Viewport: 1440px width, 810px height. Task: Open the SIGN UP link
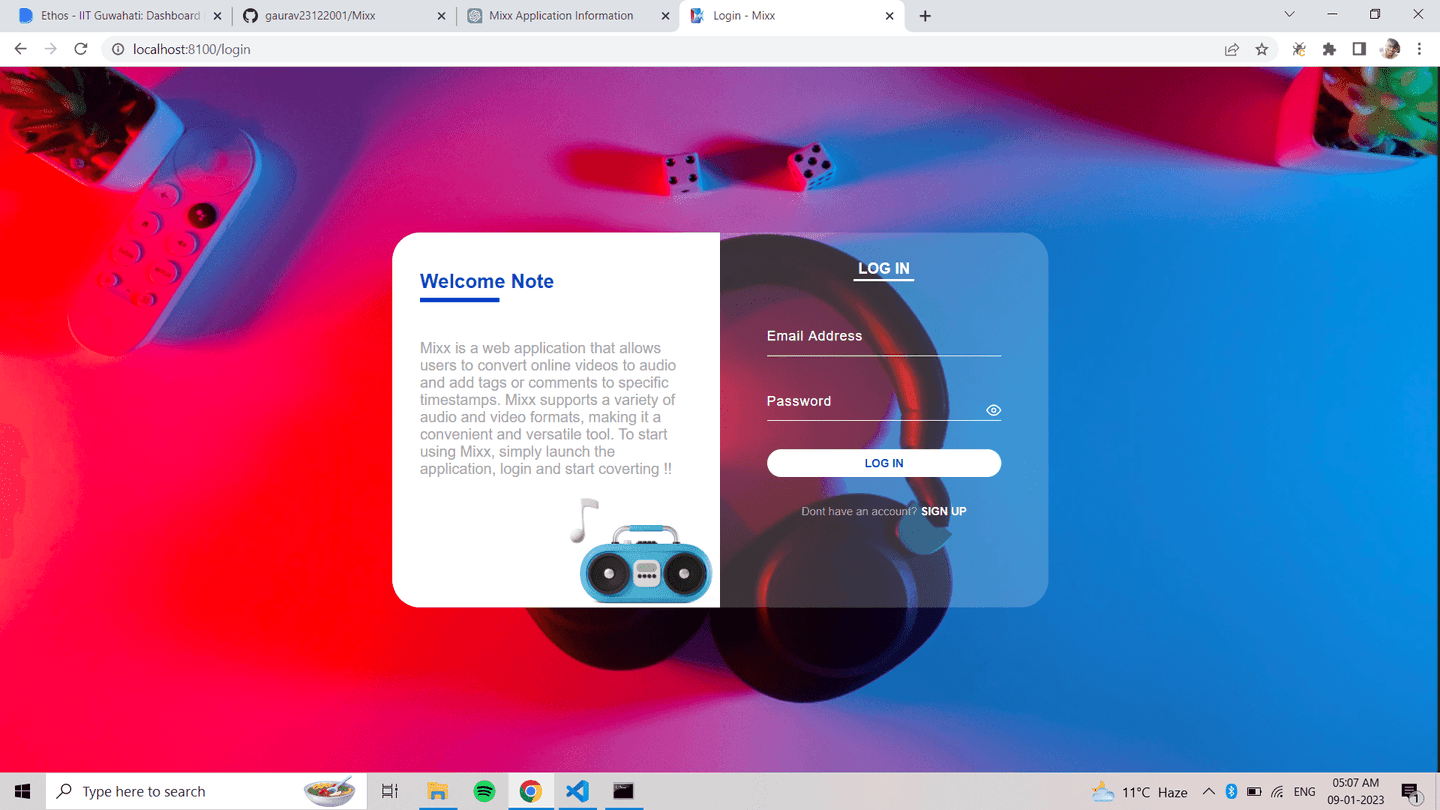click(943, 511)
